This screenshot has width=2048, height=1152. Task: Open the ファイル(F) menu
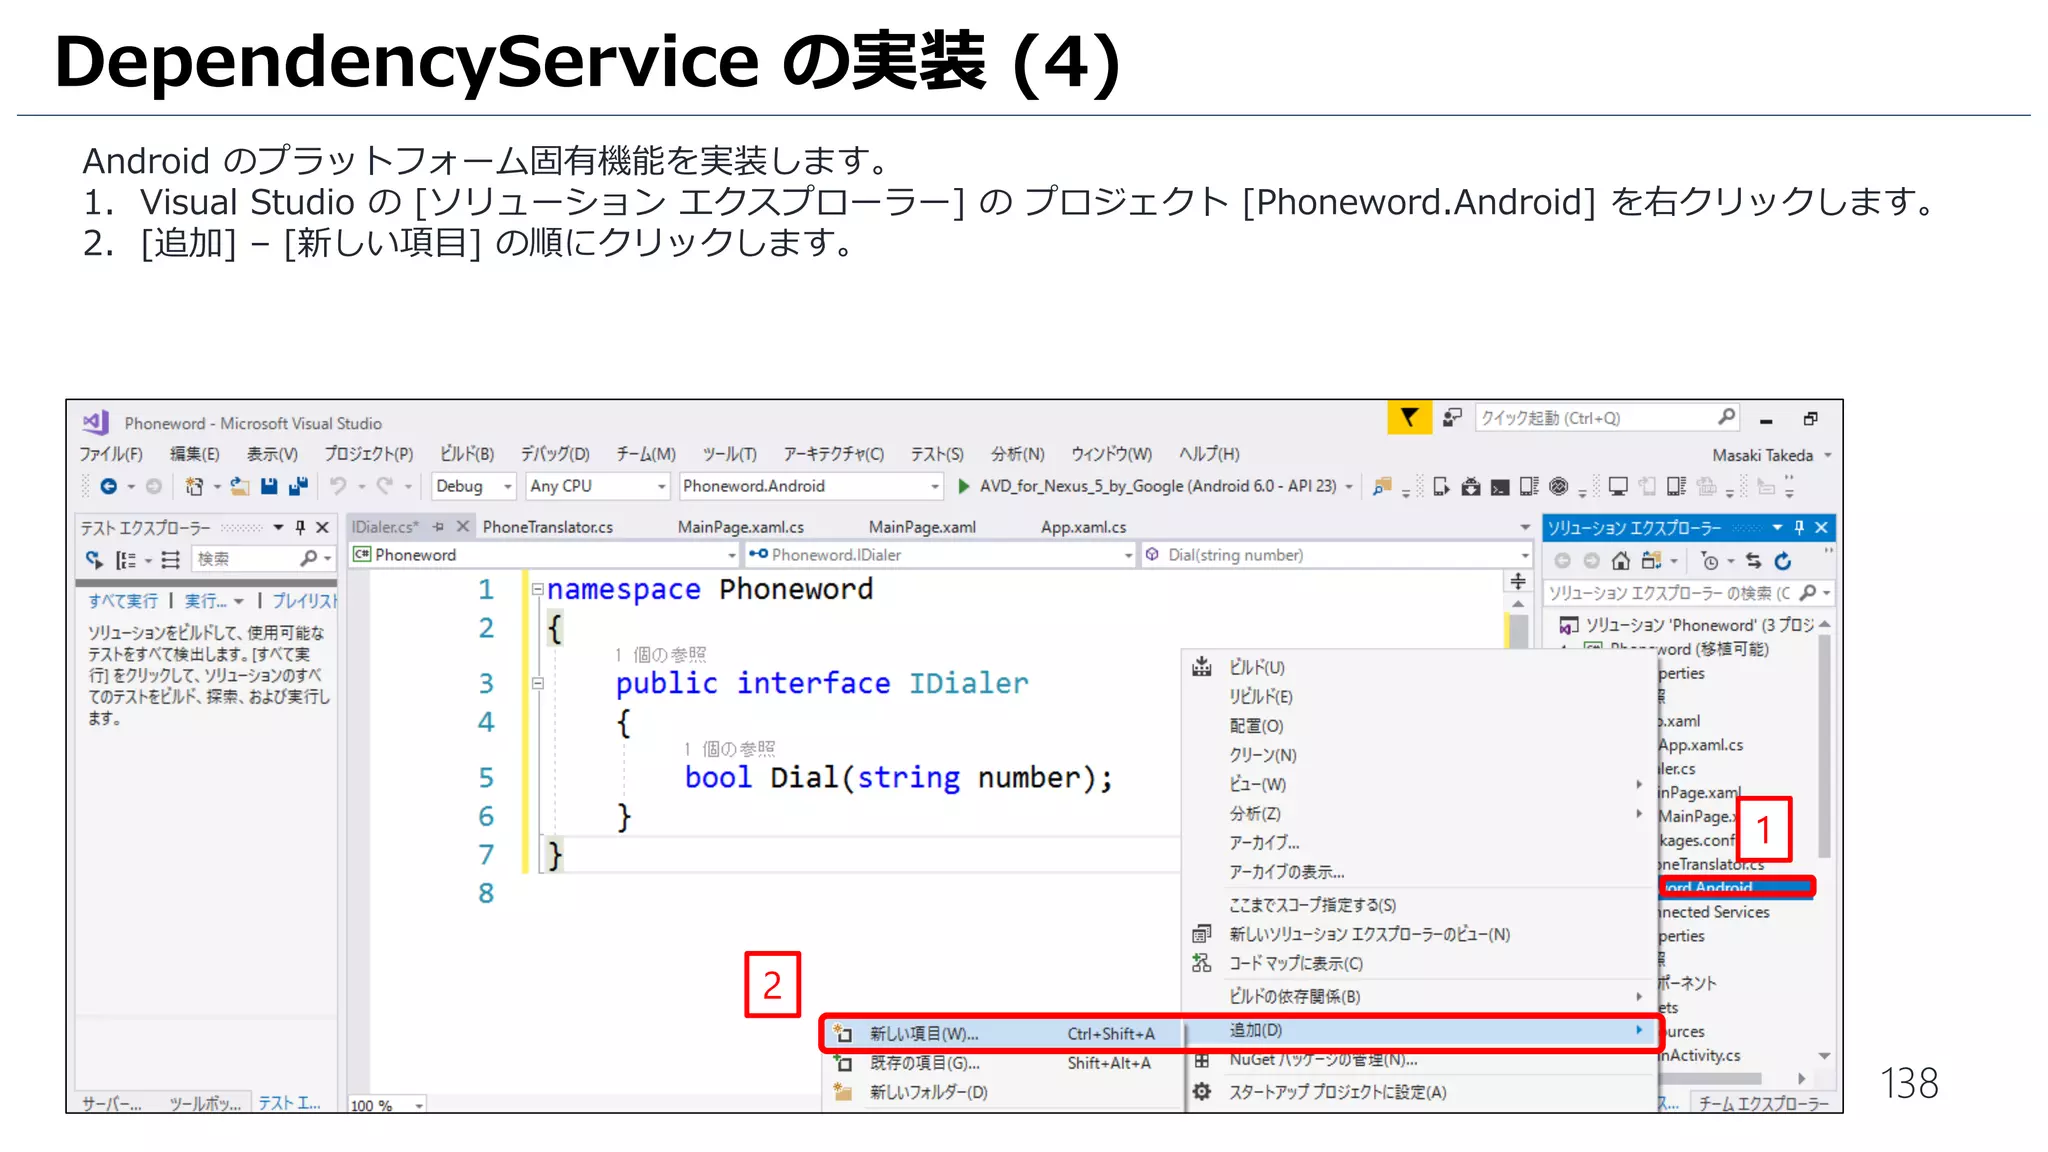click(x=111, y=454)
